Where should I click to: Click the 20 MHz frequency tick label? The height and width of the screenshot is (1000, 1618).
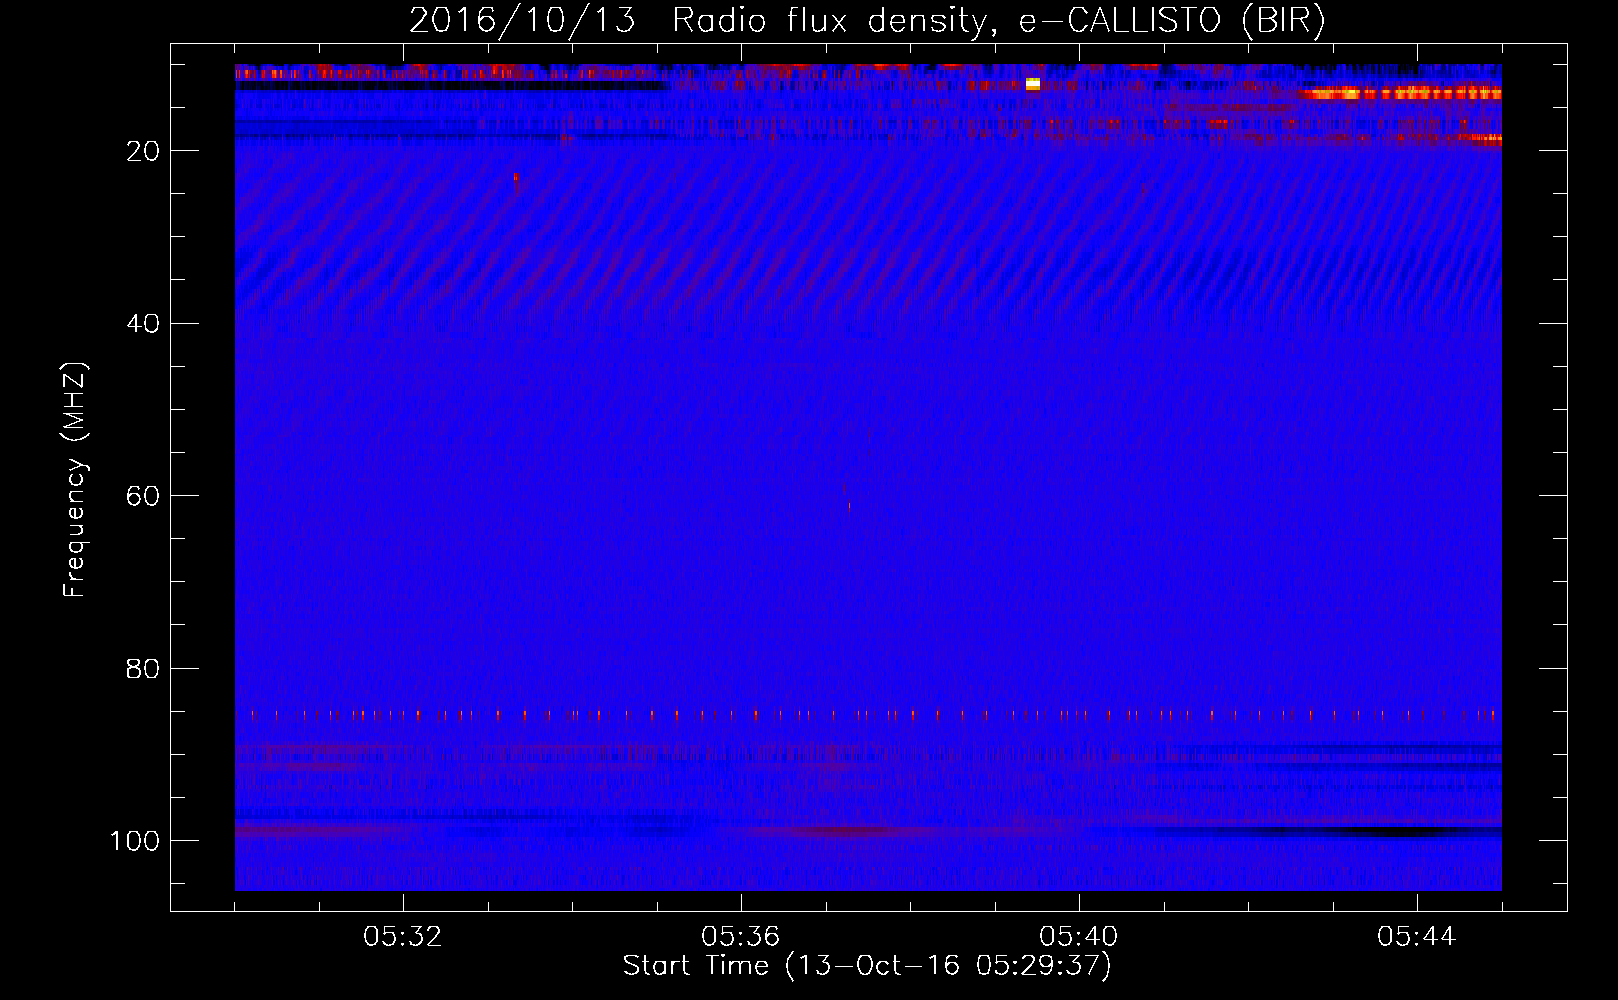tap(143, 151)
